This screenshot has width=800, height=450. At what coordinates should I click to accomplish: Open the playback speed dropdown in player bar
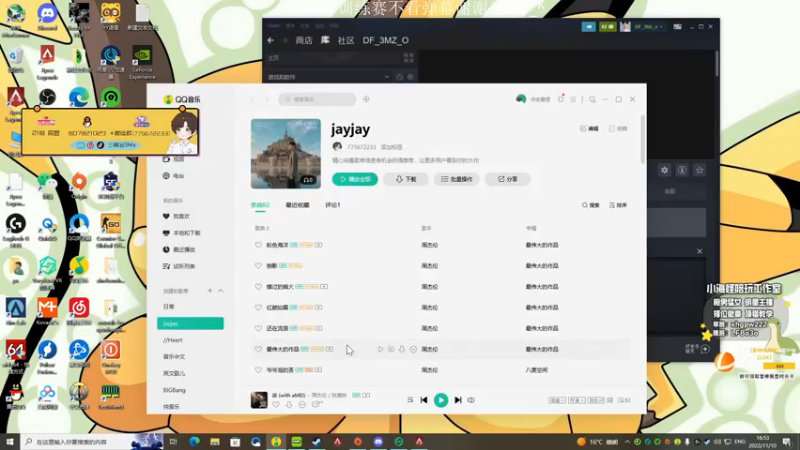[x=557, y=400]
